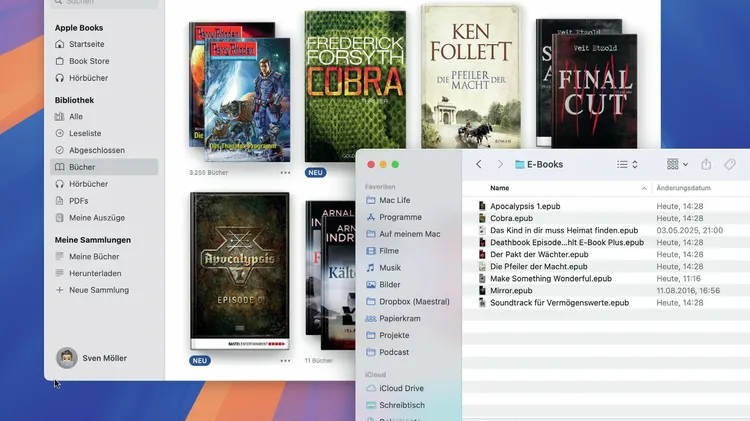750x421 pixels.
Task: Click the Schreibtisch desktop icon
Action: pos(371,405)
